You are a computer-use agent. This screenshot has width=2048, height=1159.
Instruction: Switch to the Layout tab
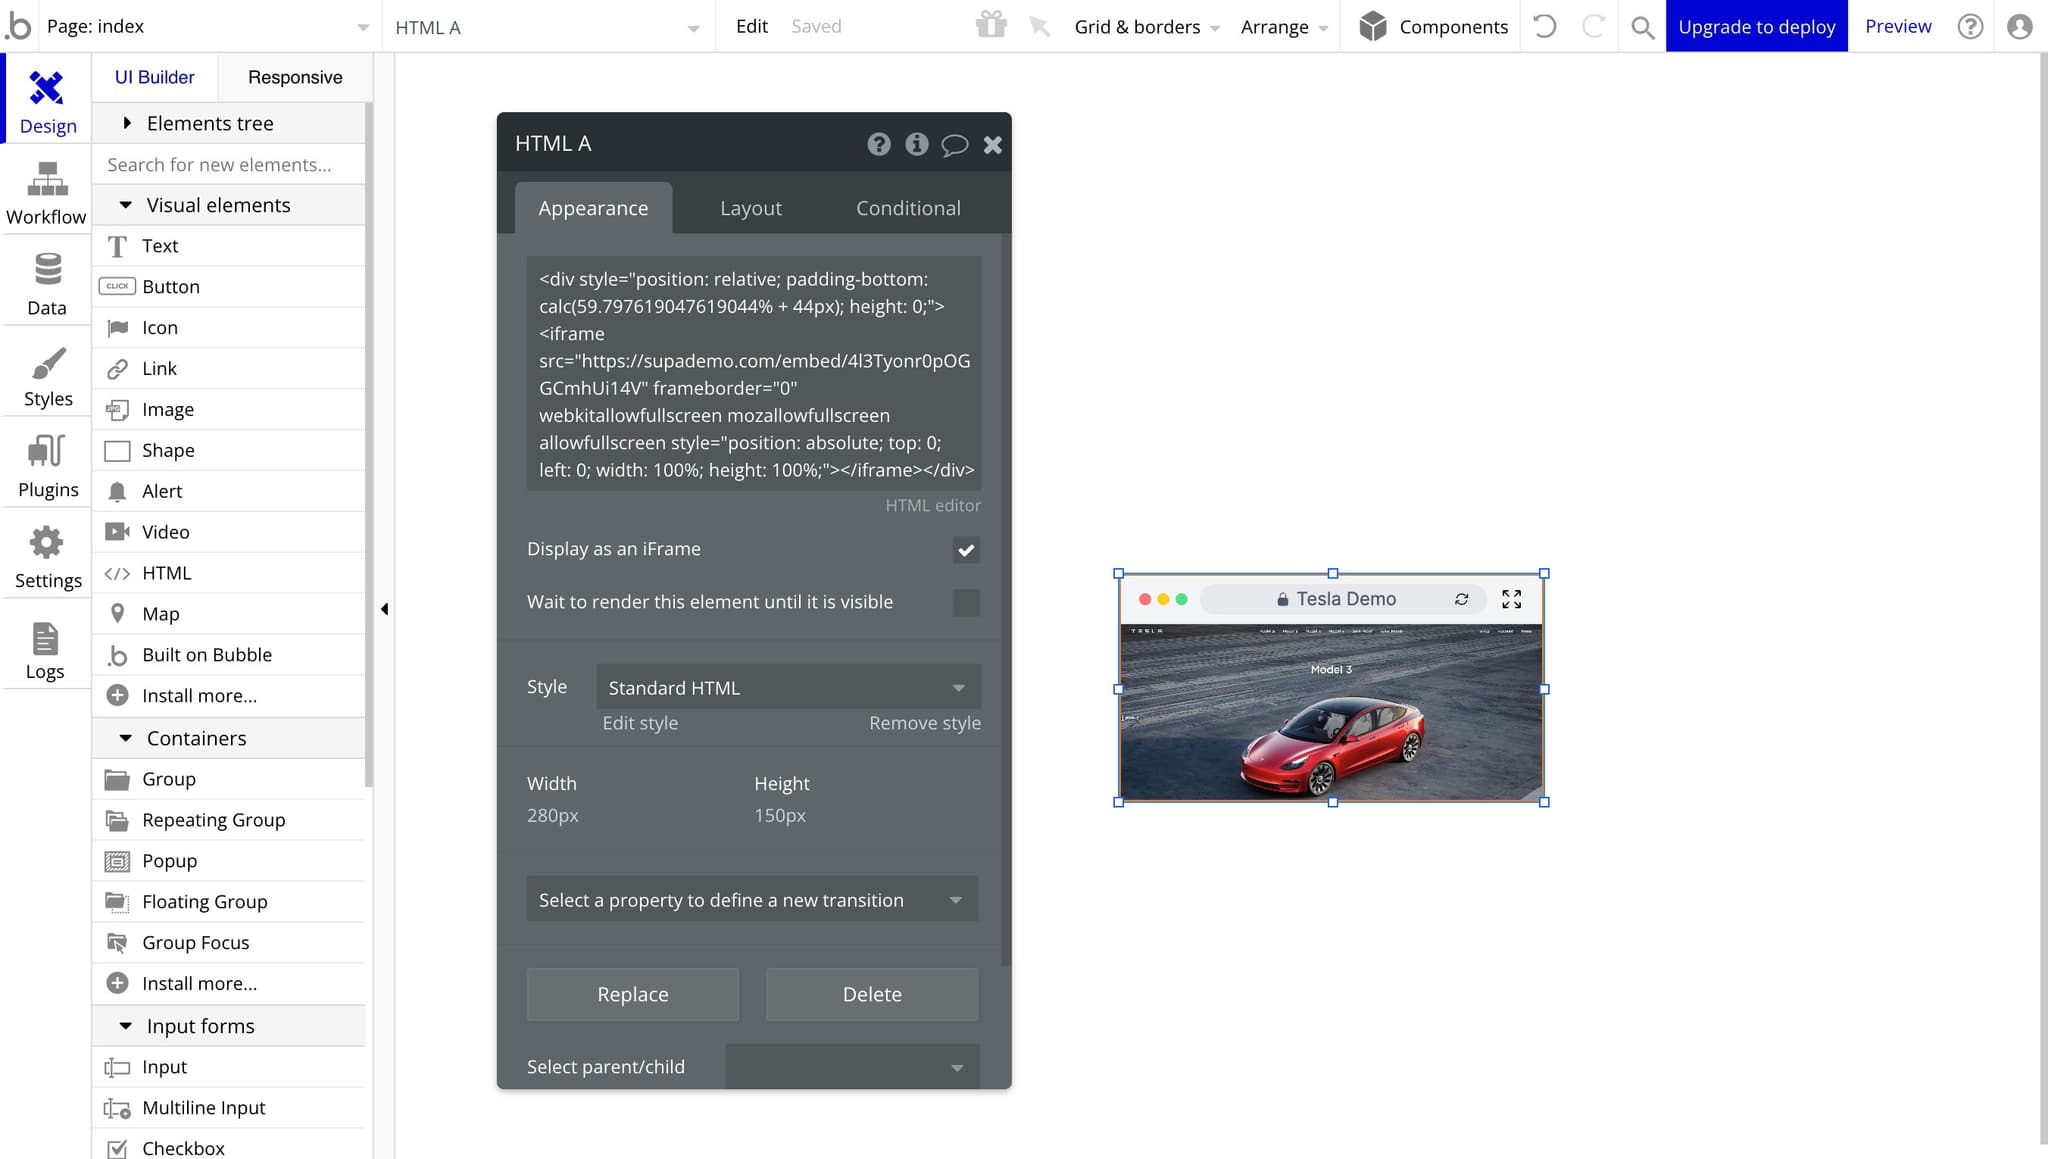tap(750, 207)
